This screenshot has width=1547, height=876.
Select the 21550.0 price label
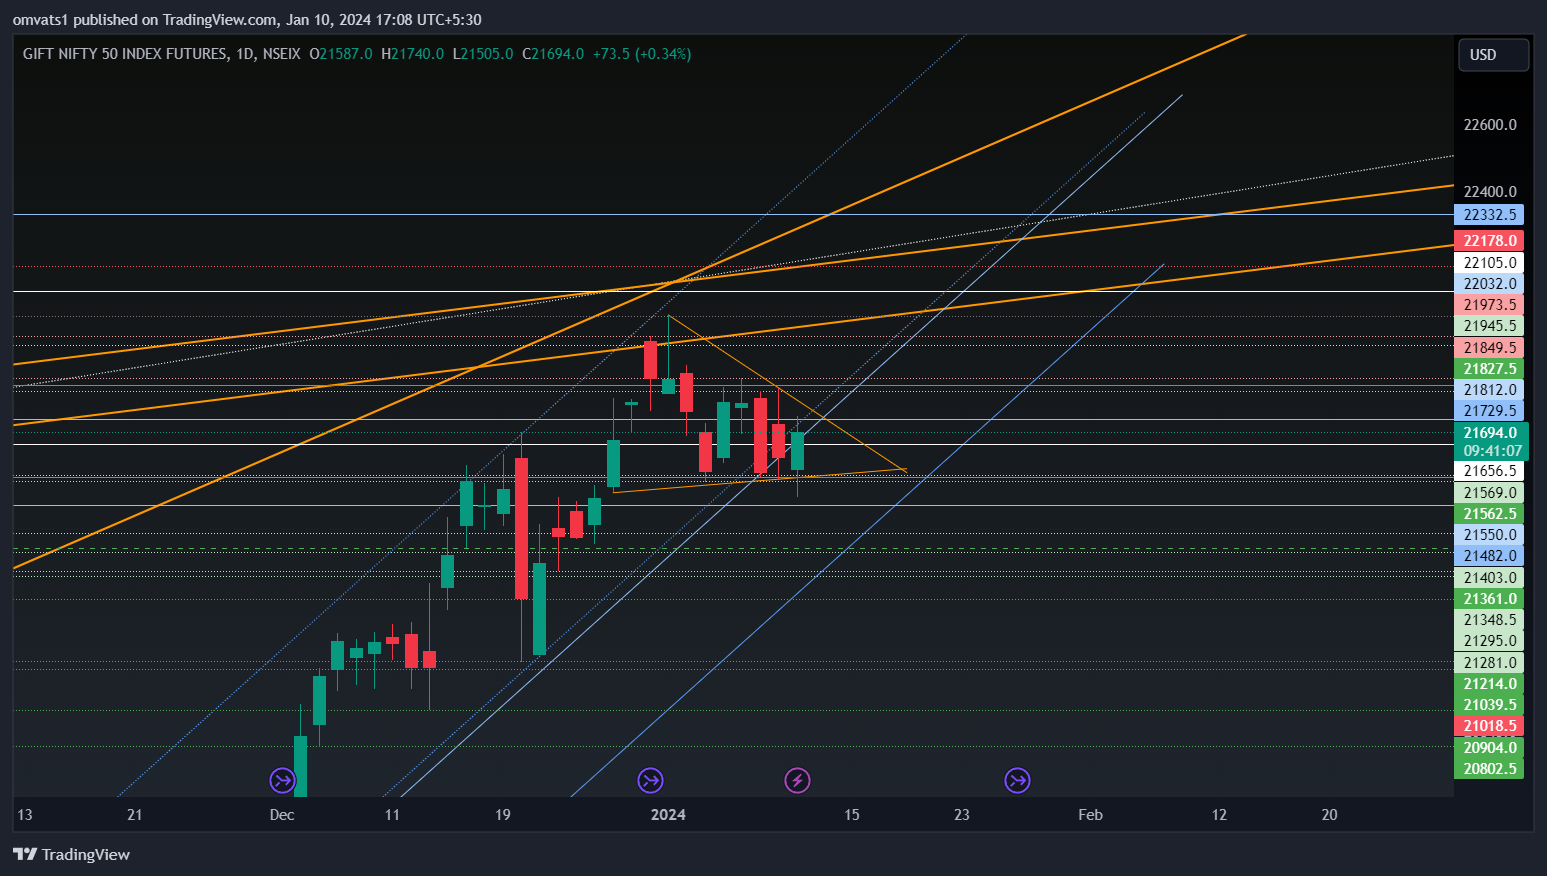(1489, 535)
